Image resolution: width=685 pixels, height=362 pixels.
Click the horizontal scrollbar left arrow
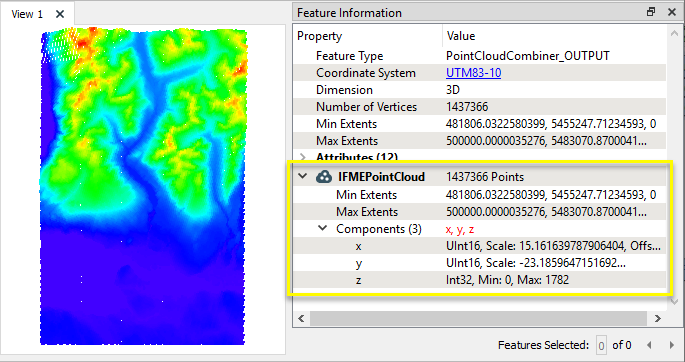tap(301, 319)
